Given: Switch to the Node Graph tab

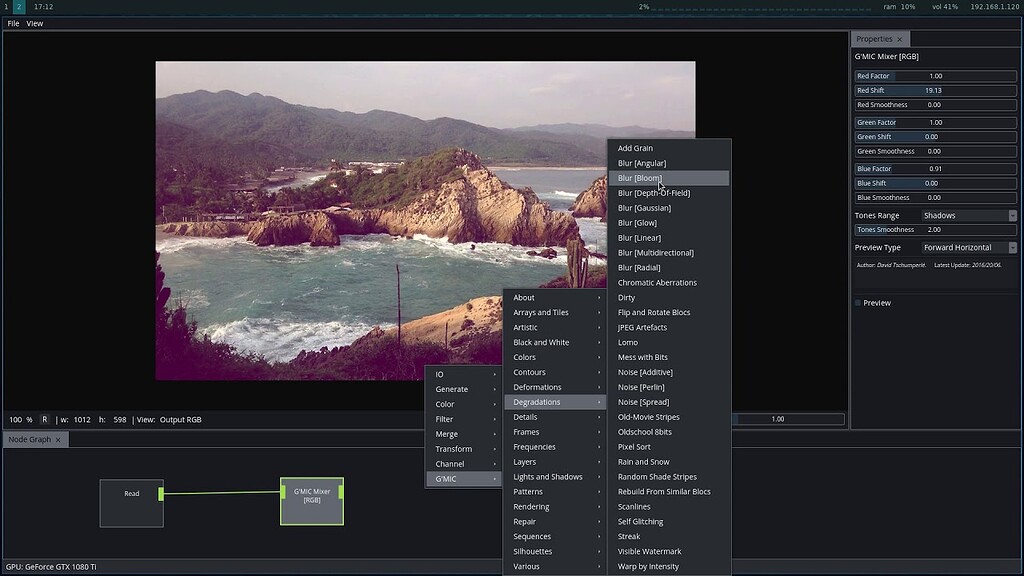Looking at the screenshot, I should [x=28, y=438].
